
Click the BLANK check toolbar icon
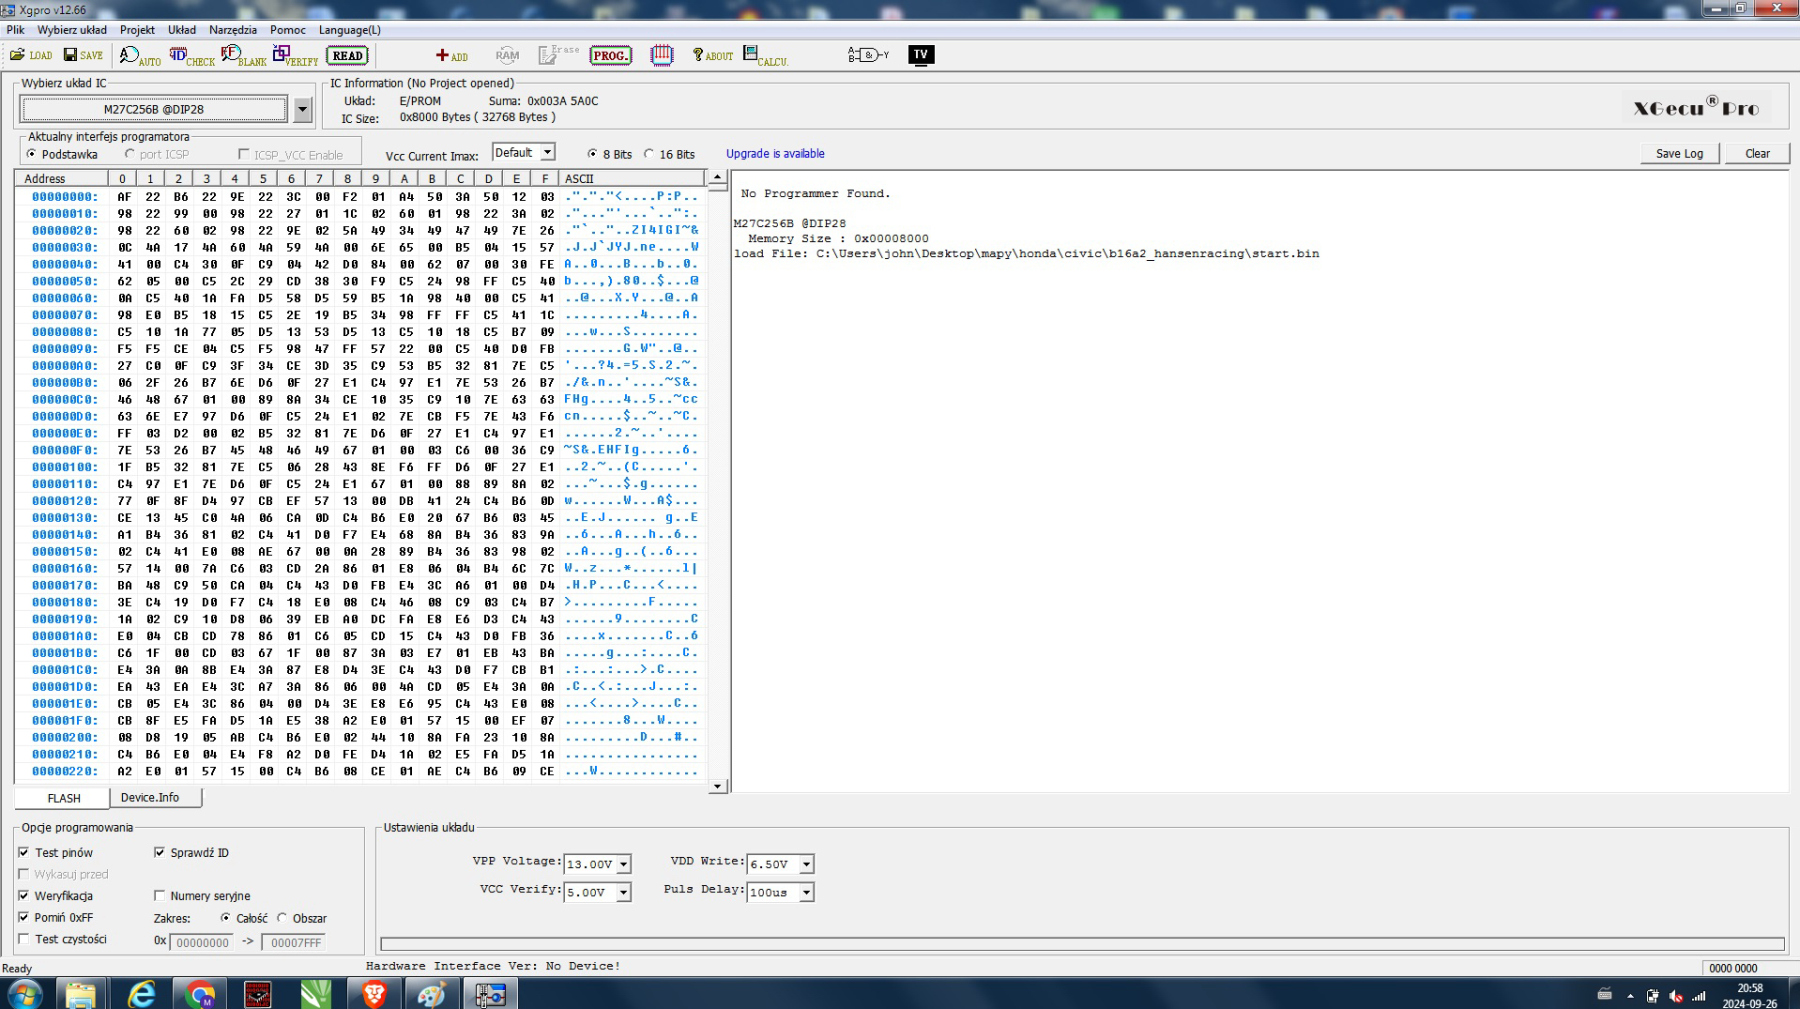(x=243, y=56)
